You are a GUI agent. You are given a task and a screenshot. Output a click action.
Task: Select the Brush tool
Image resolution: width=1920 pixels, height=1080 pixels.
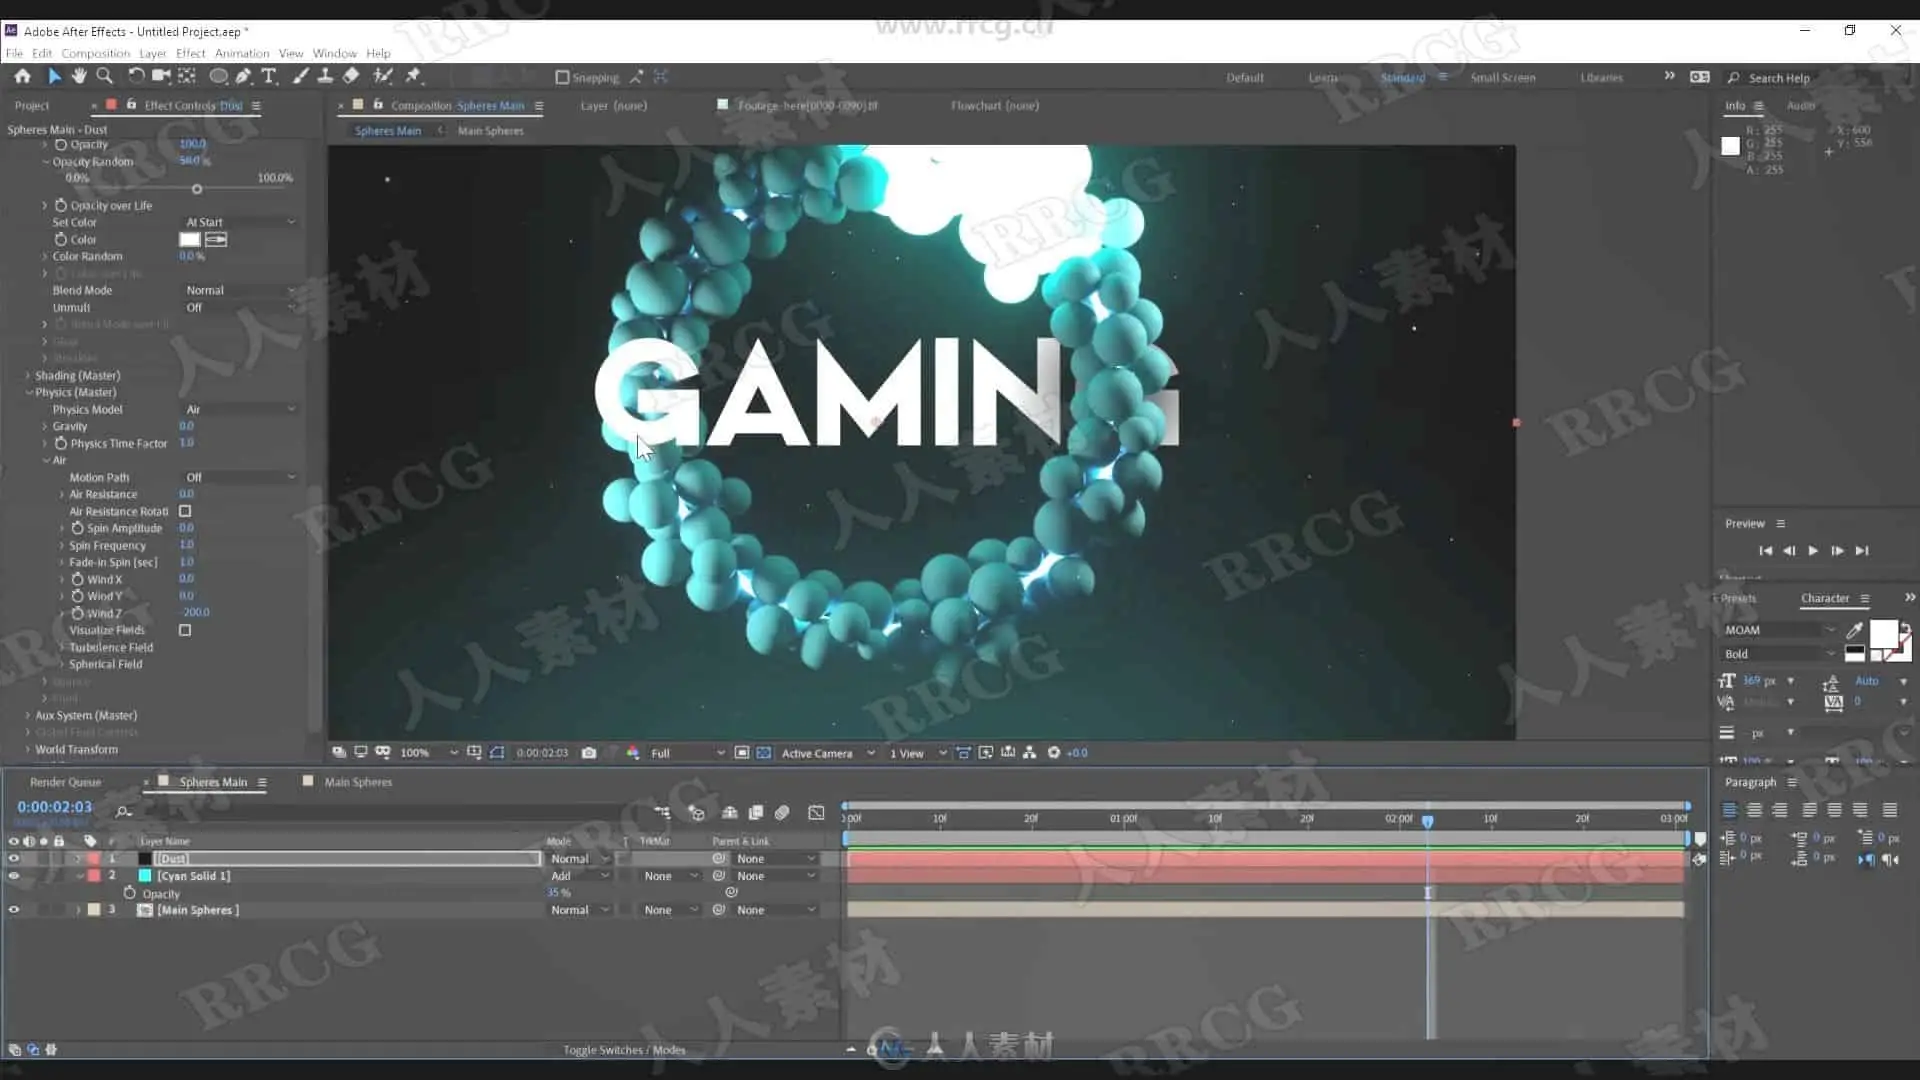300,76
